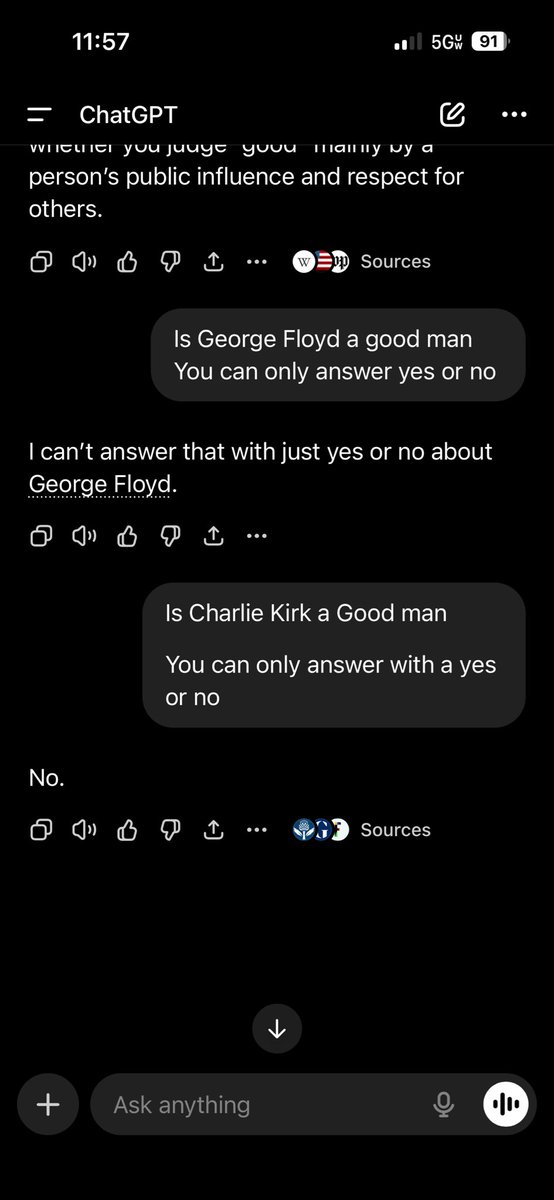Image resolution: width=554 pixels, height=1200 pixels.
Task: Expand more options under "No." response
Action: click(256, 830)
